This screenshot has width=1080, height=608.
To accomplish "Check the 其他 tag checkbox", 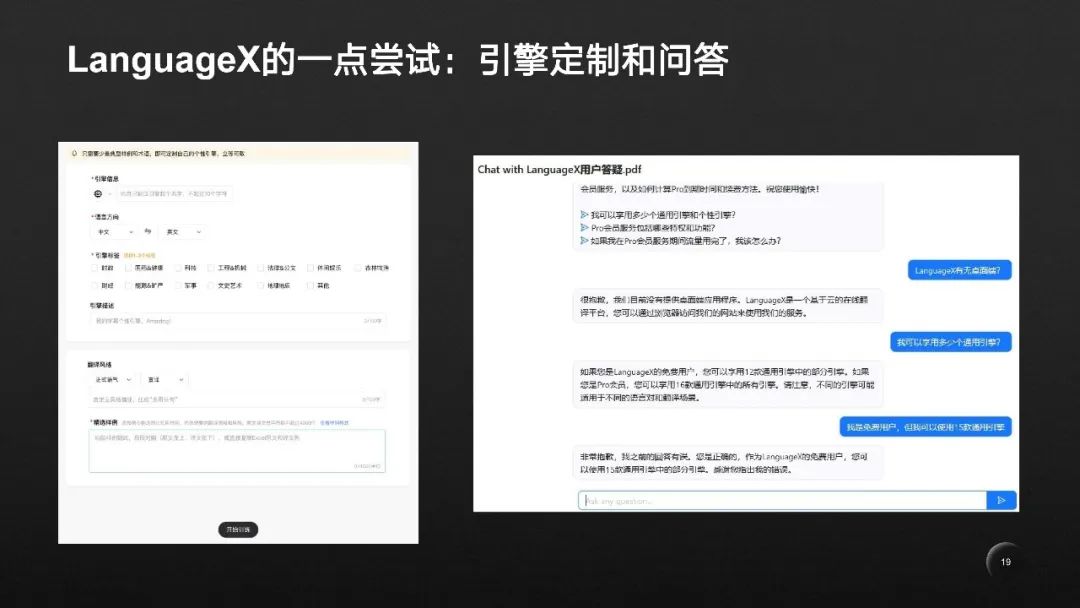I will (x=310, y=286).
